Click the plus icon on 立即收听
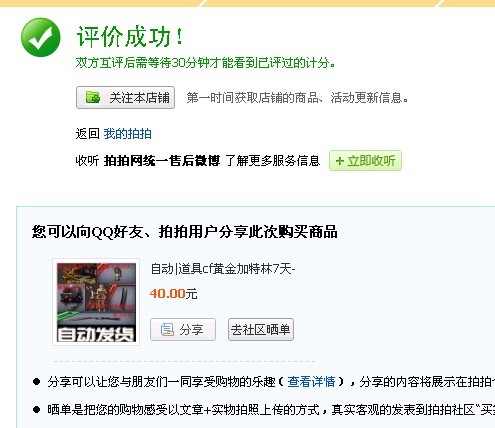This screenshot has height=428, width=495. pyautogui.click(x=339, y=161)
